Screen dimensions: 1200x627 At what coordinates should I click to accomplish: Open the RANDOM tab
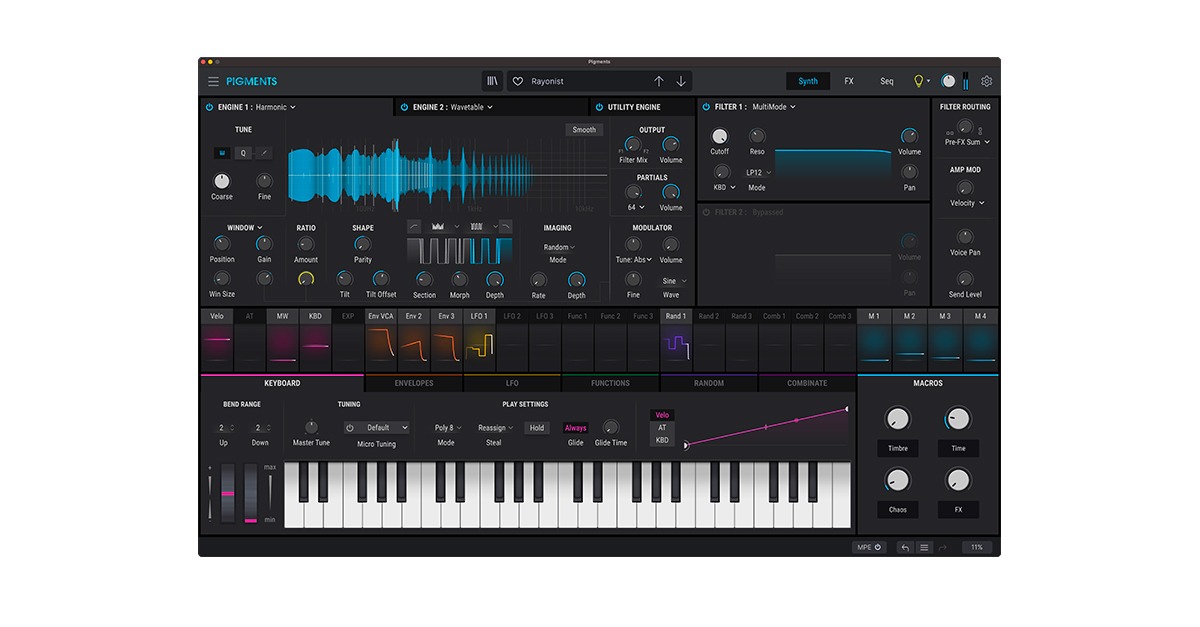click(x=709, y=383)
